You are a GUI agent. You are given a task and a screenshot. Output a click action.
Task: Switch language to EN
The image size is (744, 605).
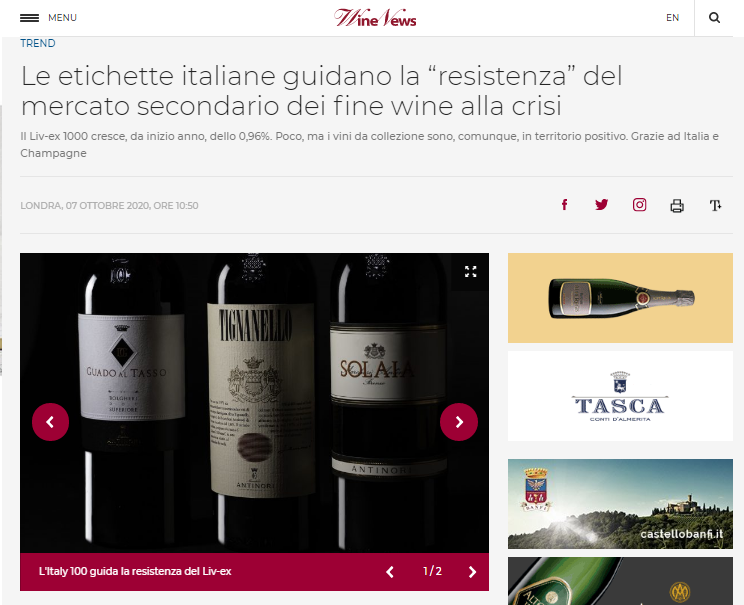point(672,18)
